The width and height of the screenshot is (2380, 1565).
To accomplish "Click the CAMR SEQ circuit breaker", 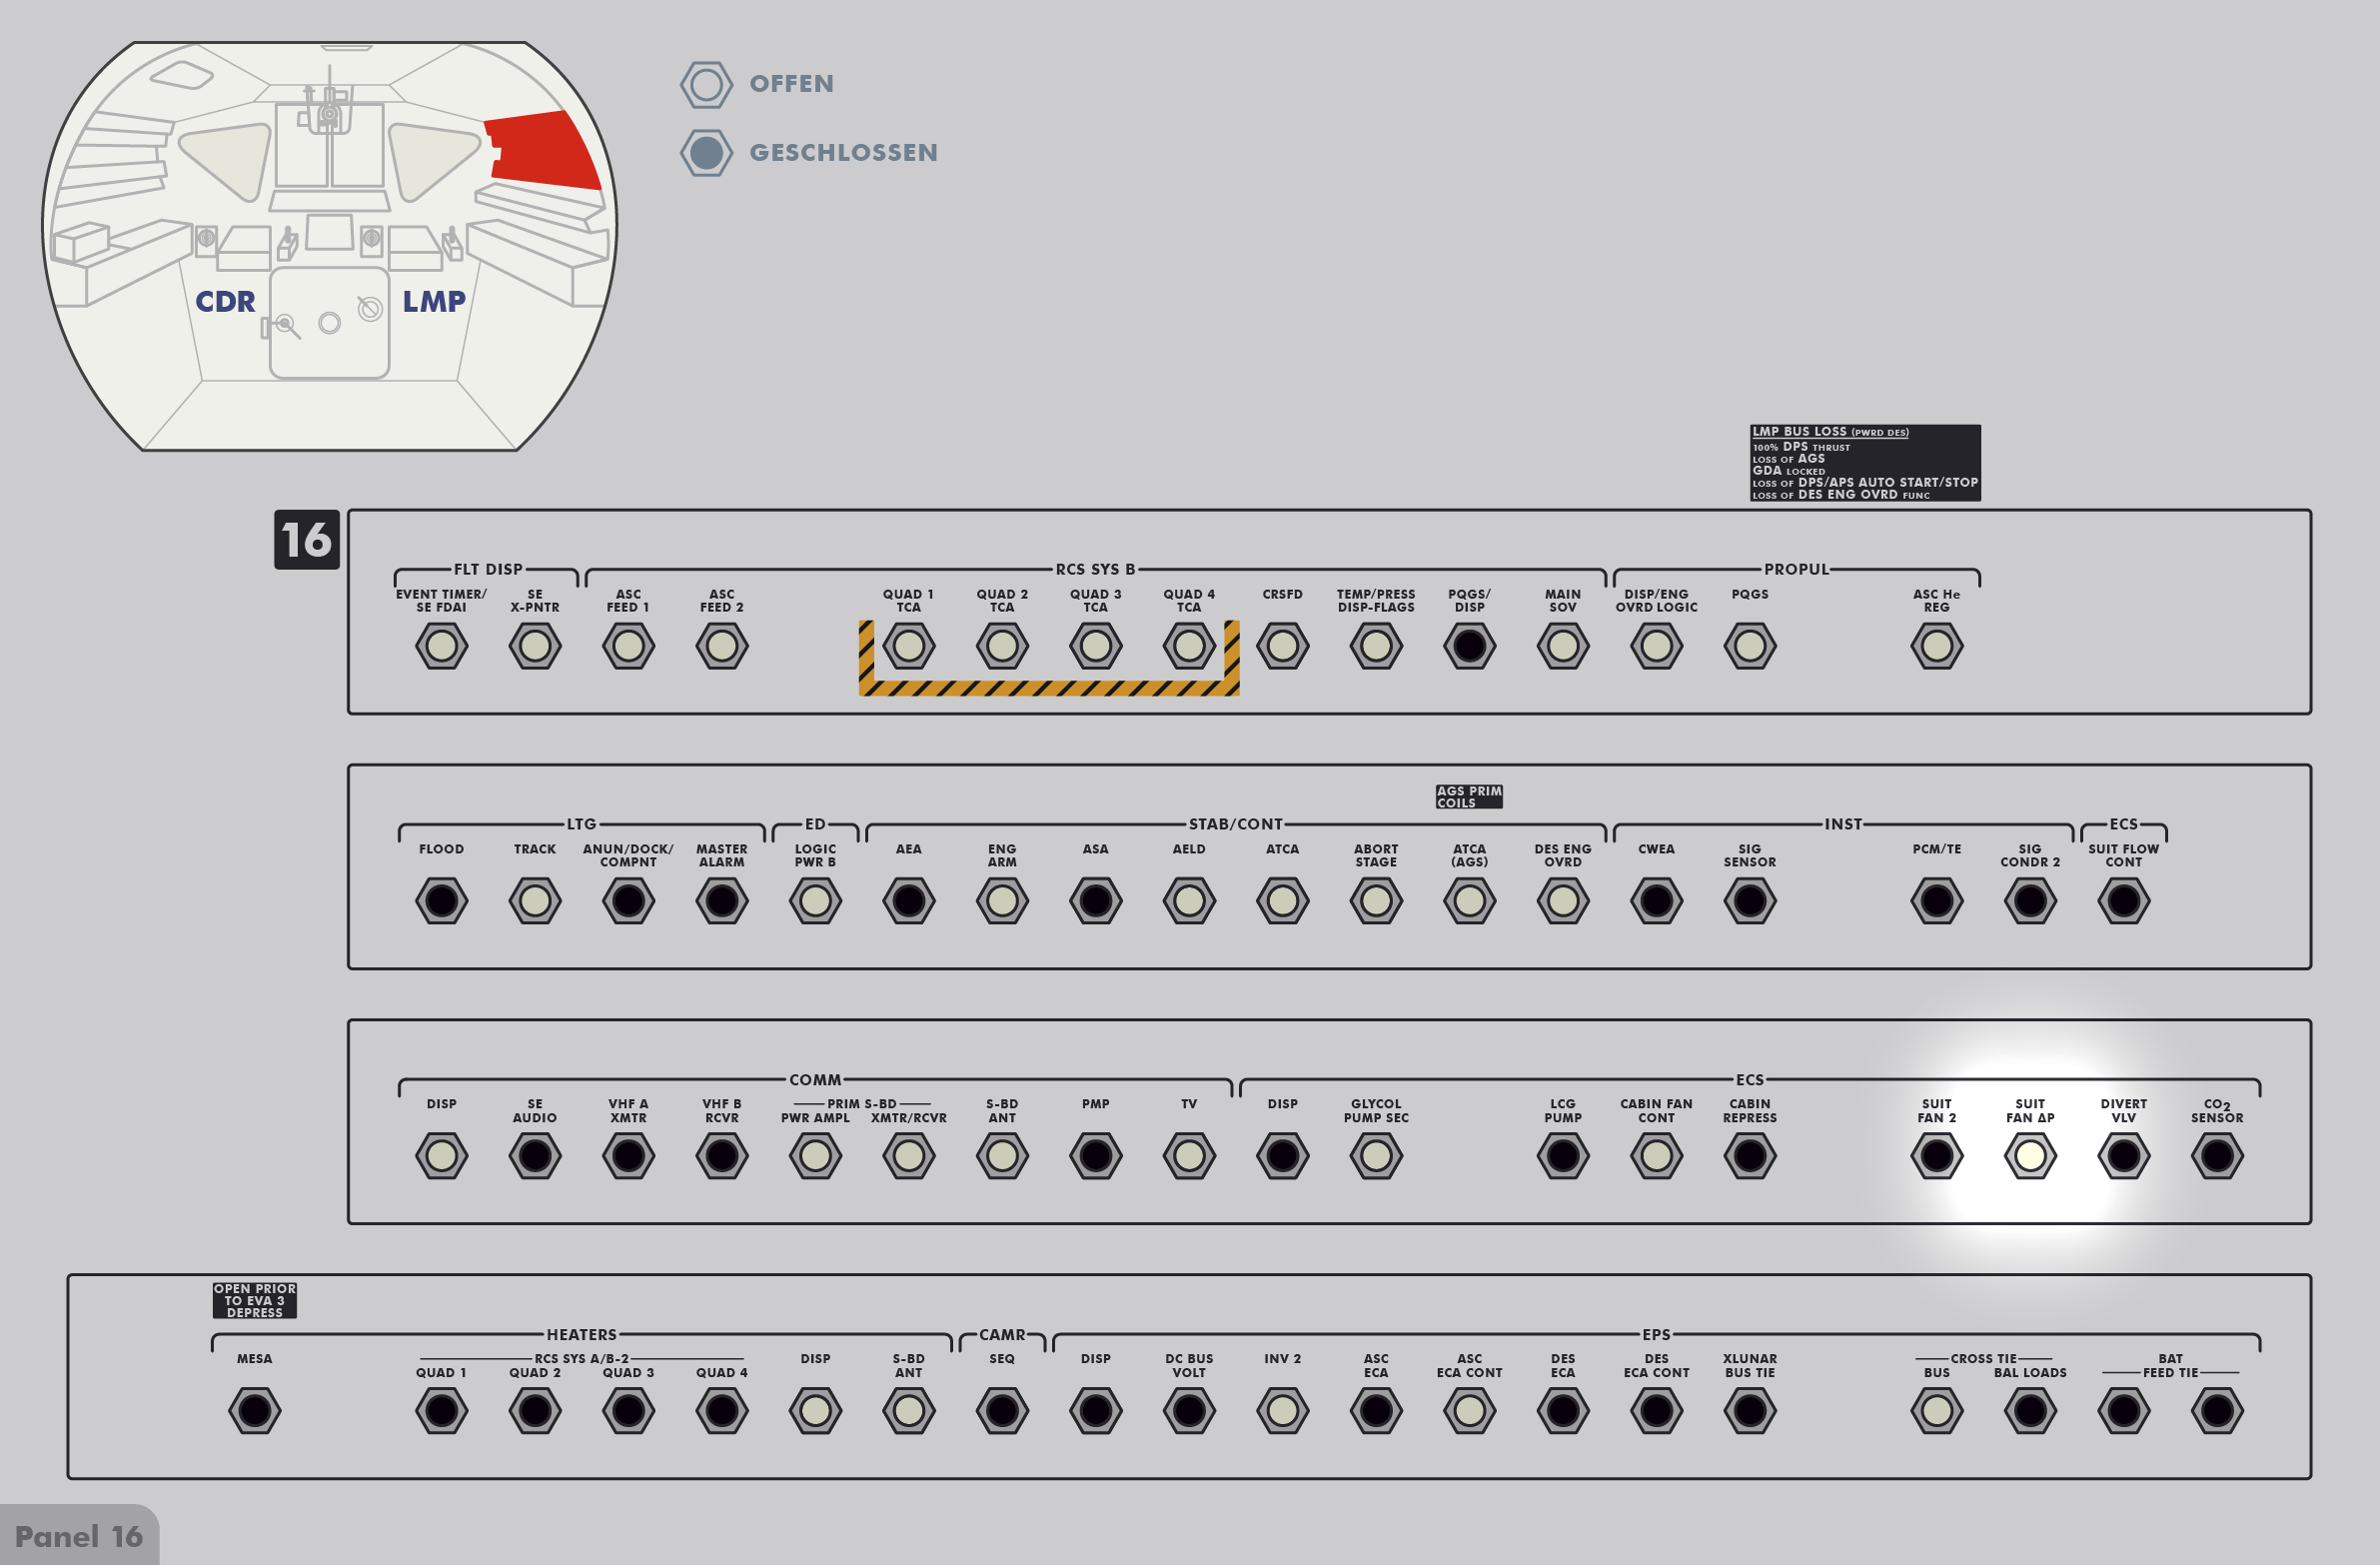I will 1001,1411.
